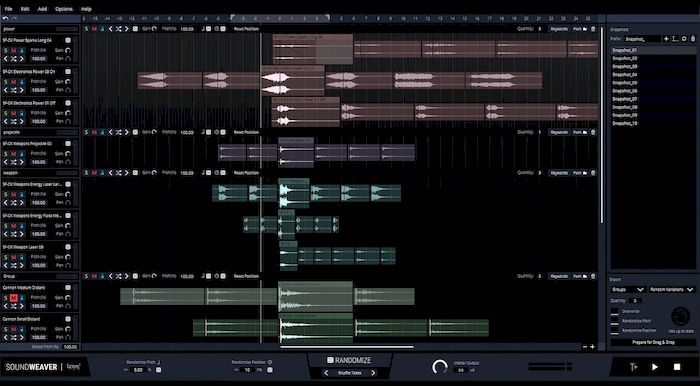Add a new snapshot with plus icon
Viewport: 700px width, 386px height.
click(x=666, y=39)
